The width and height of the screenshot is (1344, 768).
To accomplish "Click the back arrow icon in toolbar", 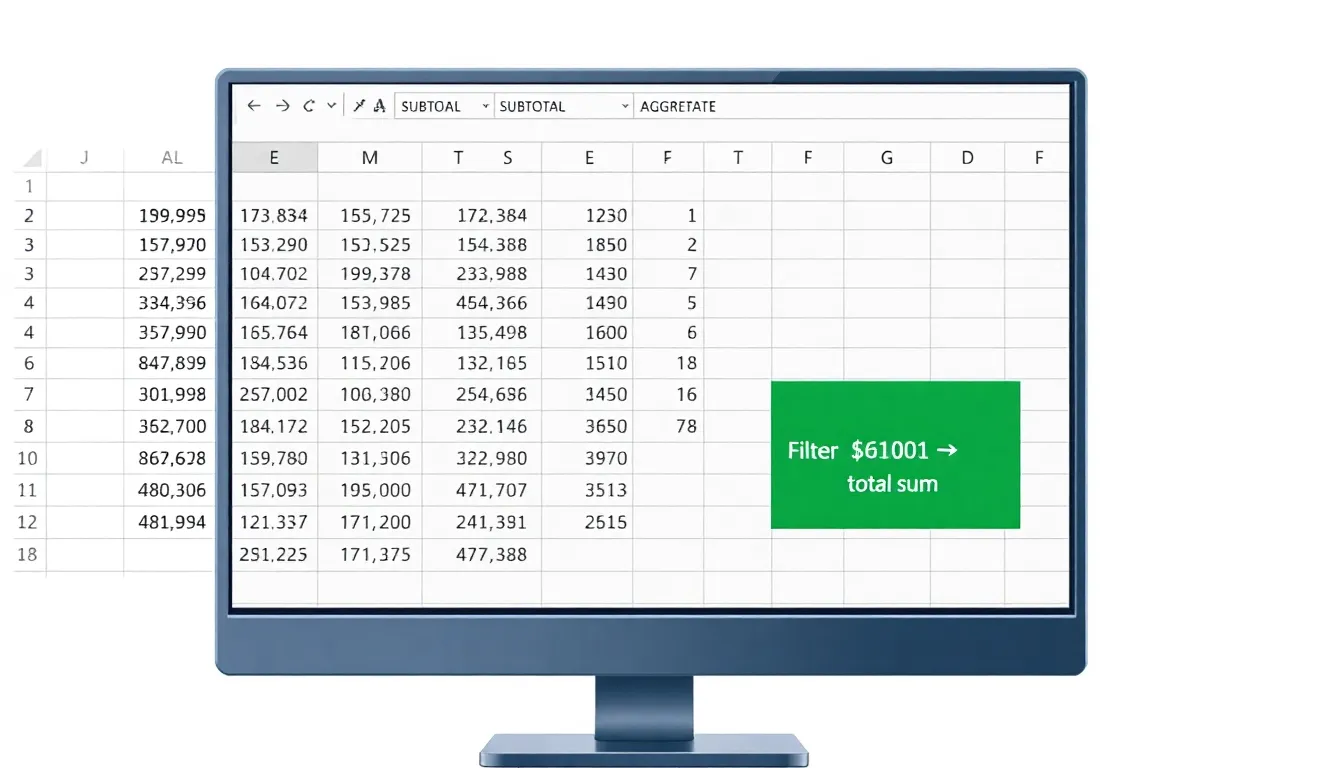I will (x=254, y=106).
